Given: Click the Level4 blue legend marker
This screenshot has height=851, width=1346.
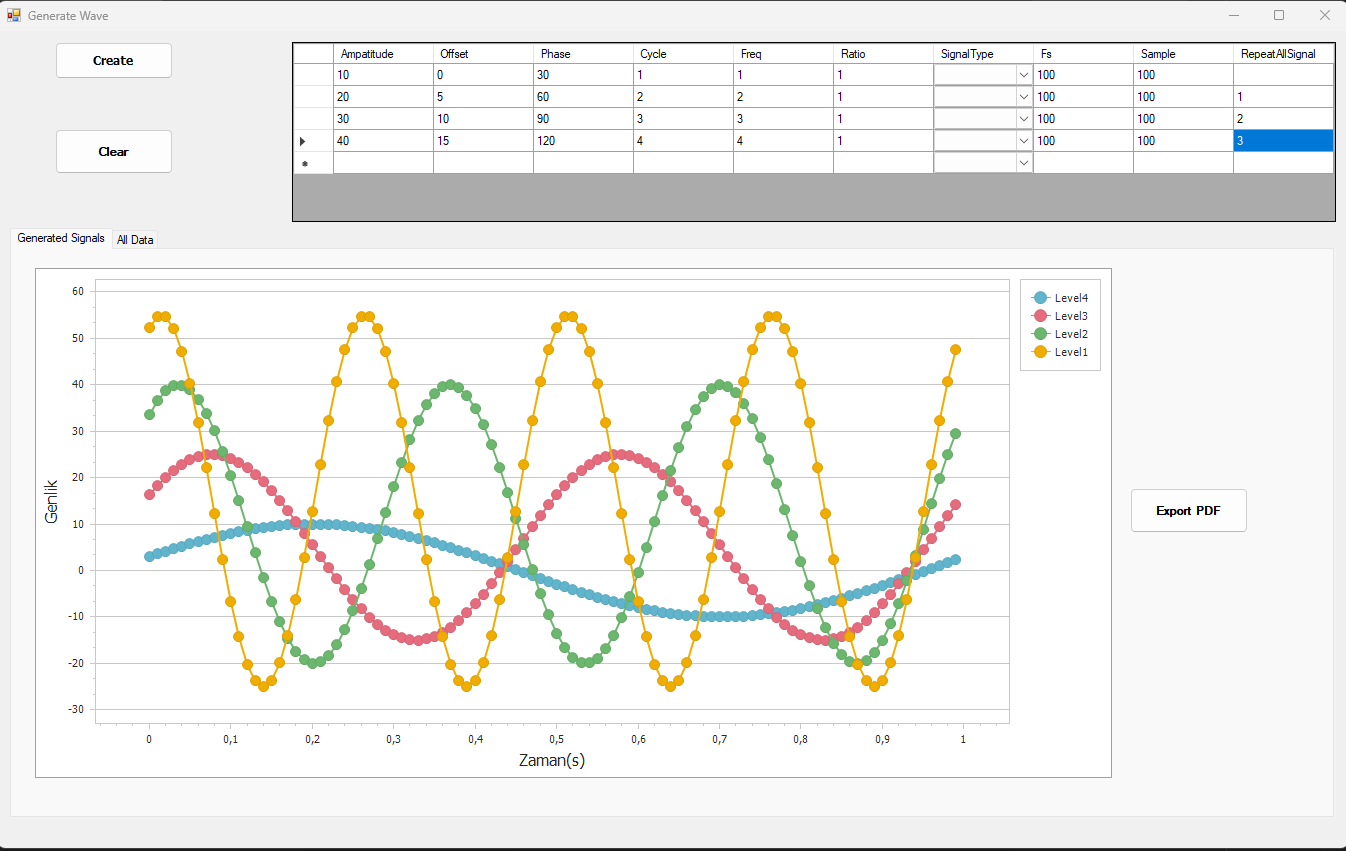Looking at the screenshot, I should click(x=1040, y=298).
